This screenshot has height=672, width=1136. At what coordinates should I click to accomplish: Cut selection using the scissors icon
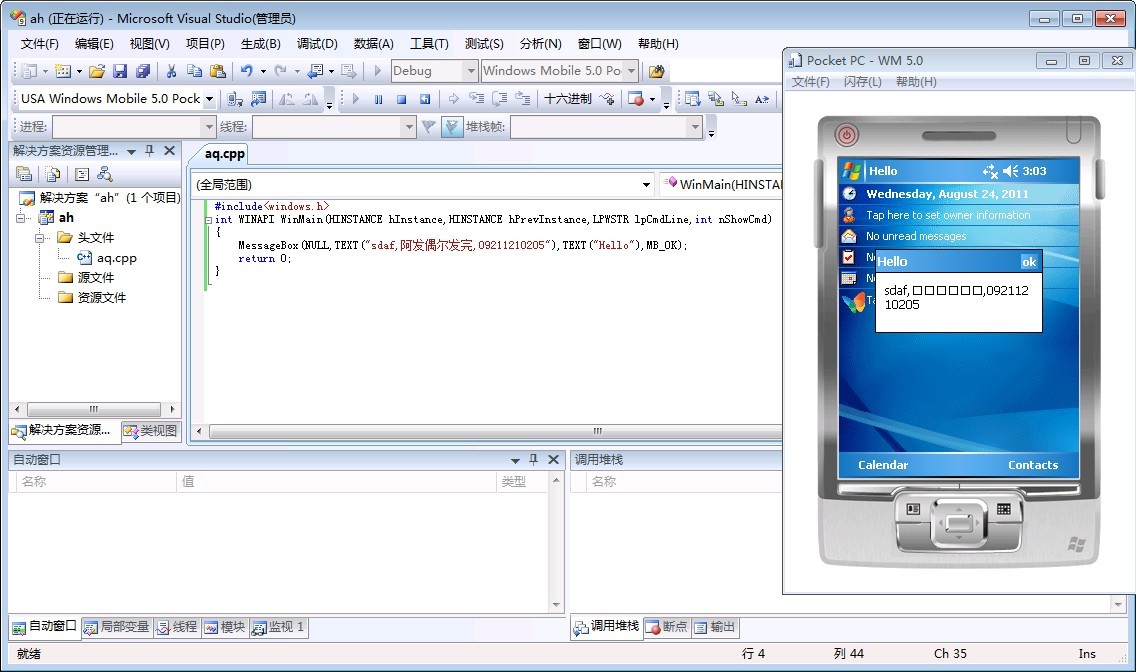[171, 71]
